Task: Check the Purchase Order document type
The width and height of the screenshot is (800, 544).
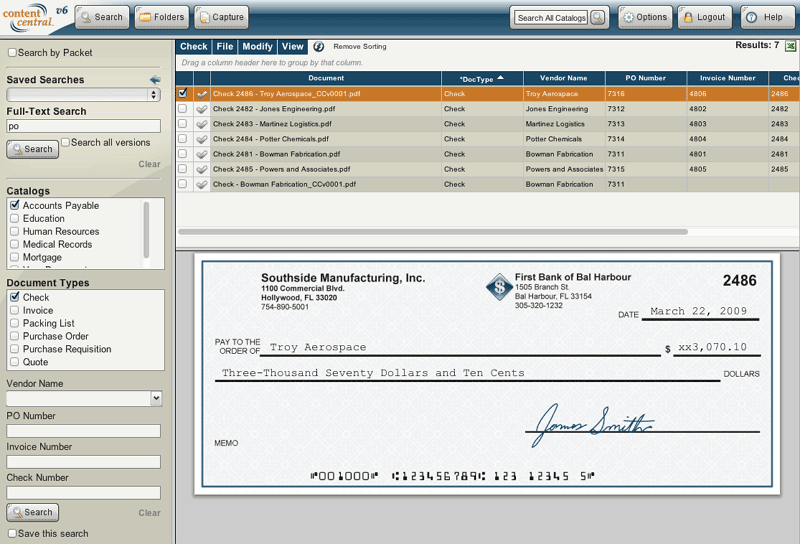Action: [14, 336]
